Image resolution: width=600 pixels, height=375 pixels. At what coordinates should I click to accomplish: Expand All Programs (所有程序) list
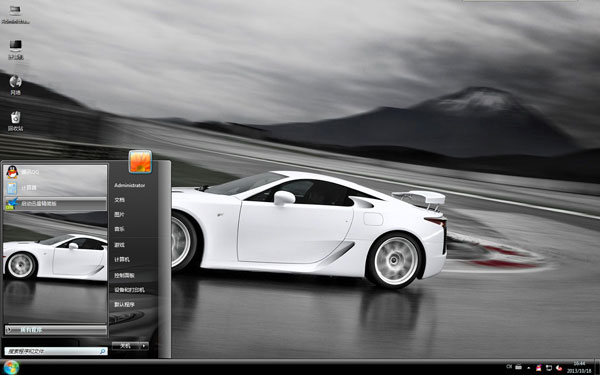pos(56,329)
